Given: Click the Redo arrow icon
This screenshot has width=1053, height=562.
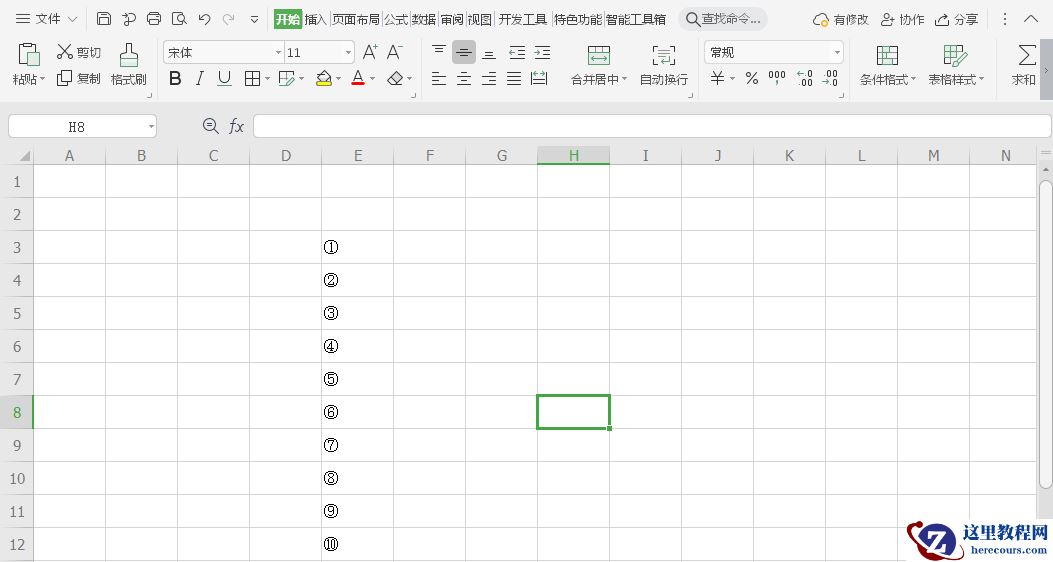Looking at the screenshot, I should (x=229, y=19).
